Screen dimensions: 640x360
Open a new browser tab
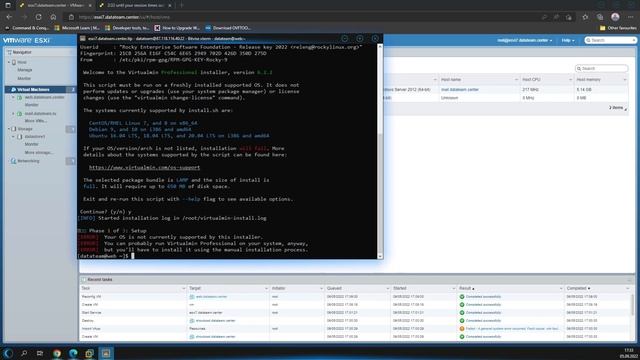click(x=181, y=5)
